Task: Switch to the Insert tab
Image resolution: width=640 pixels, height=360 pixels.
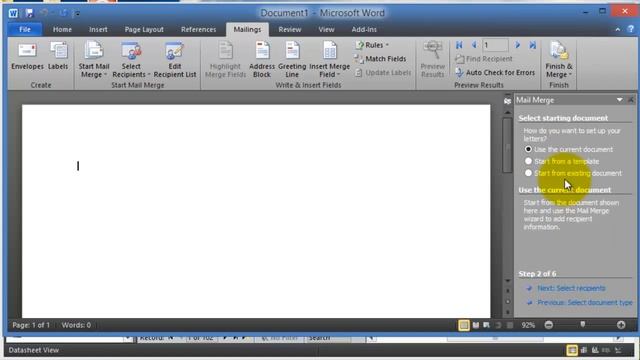Action: [98, 29]
